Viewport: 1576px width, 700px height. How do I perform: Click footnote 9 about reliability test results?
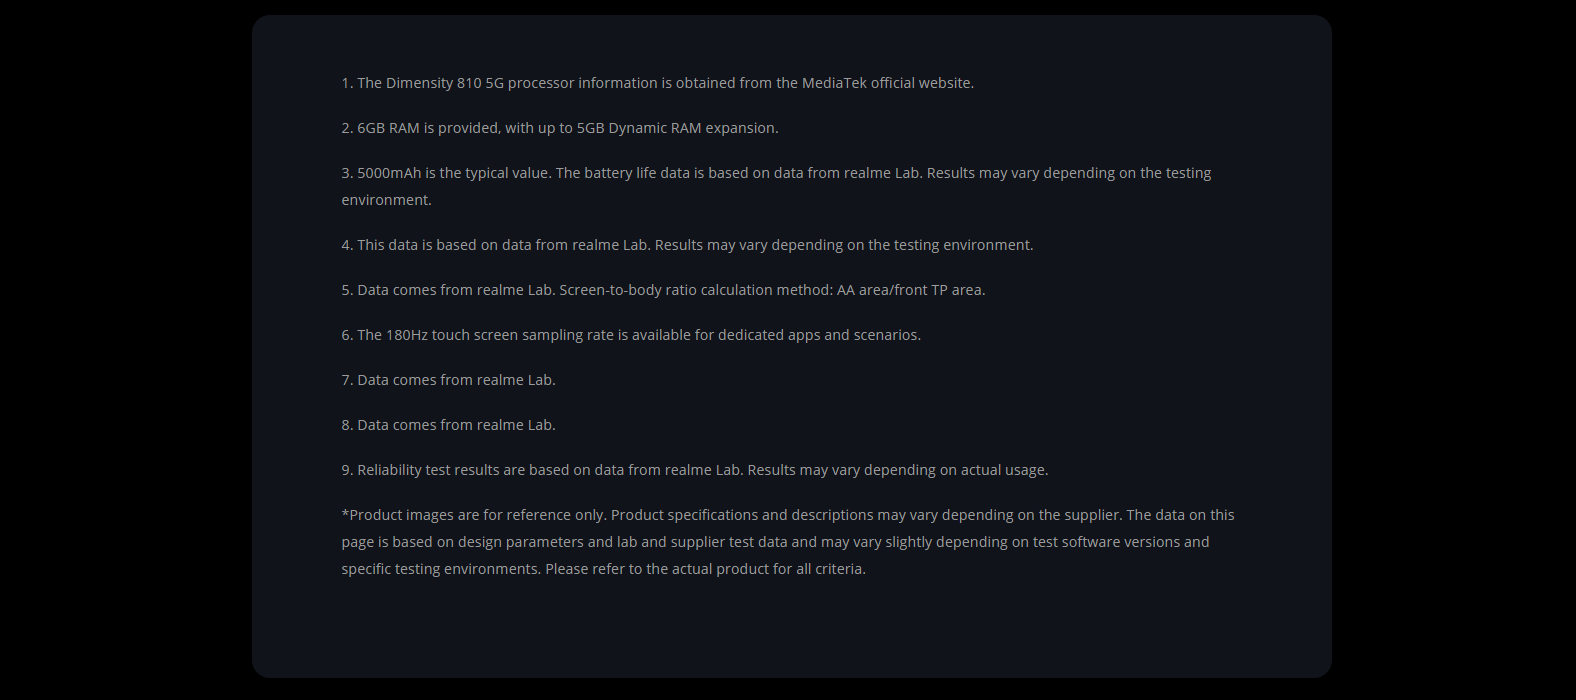pyautogui.click(x=695, y=470)
